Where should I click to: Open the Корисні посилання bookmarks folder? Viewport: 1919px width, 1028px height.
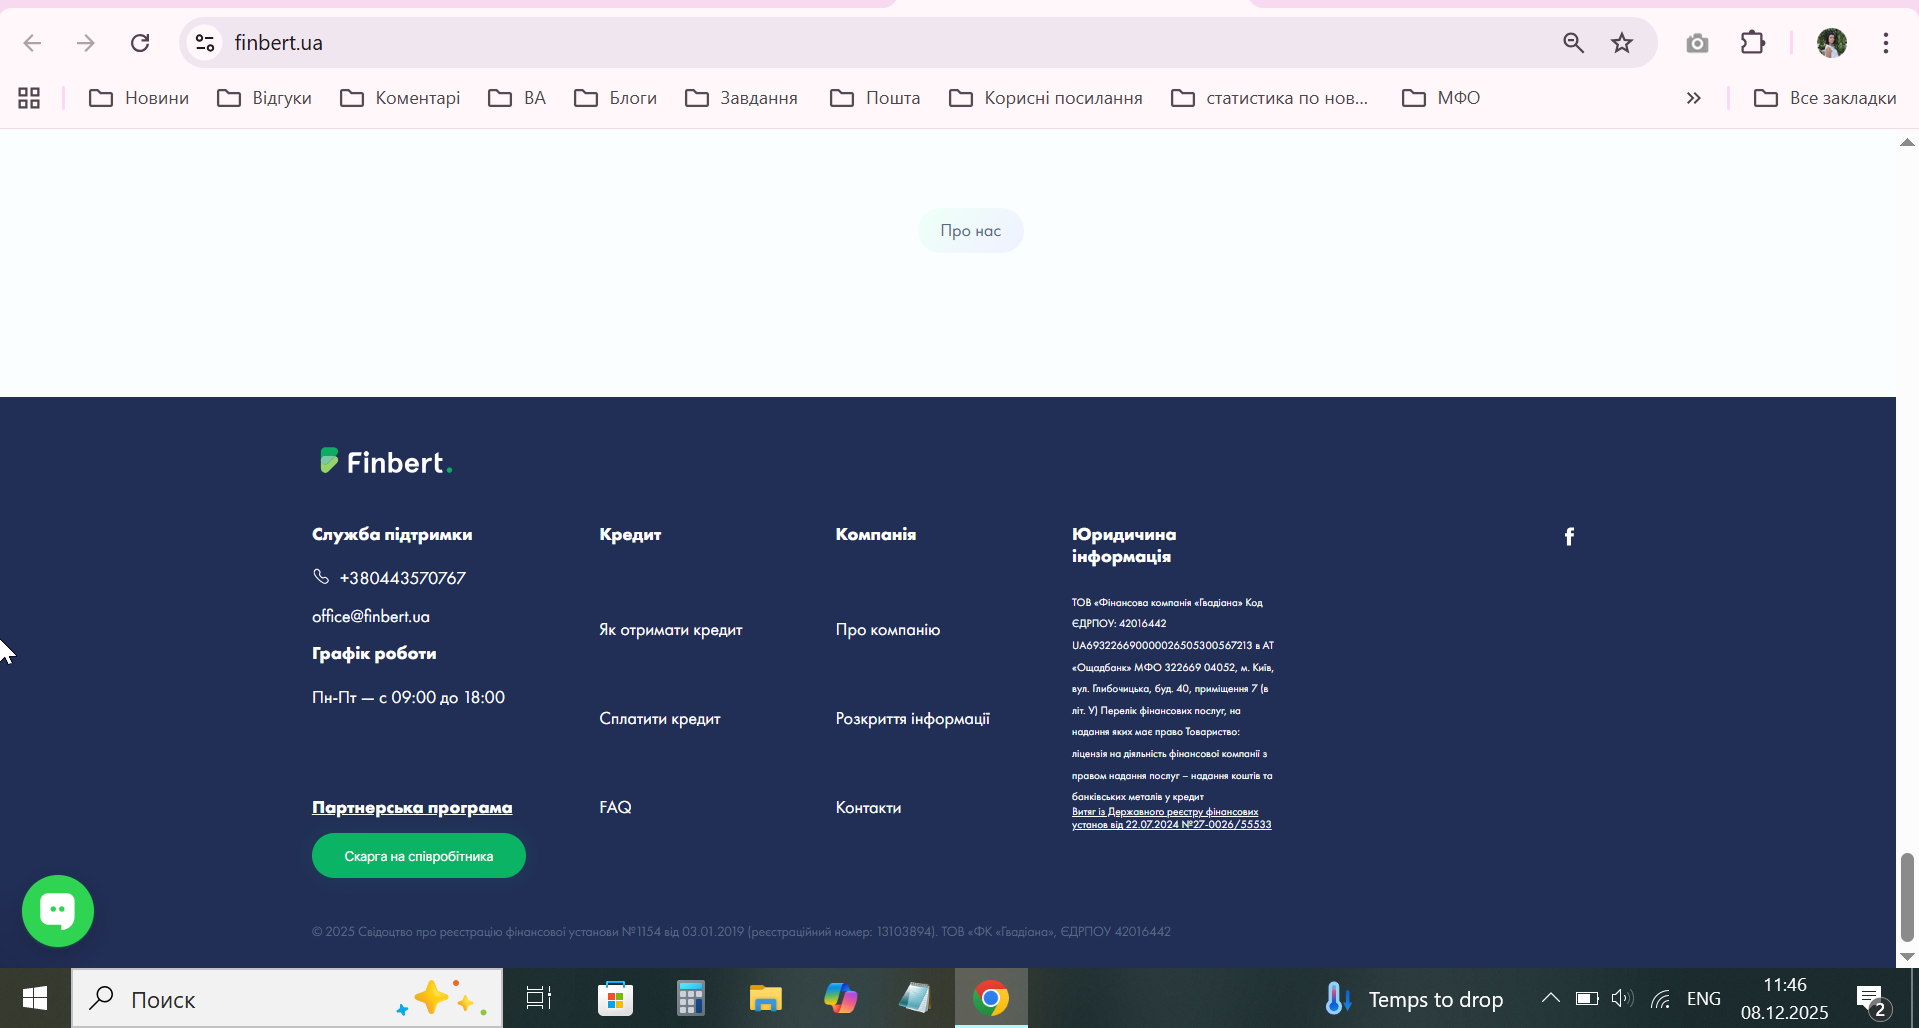[x=1046, y=98]
